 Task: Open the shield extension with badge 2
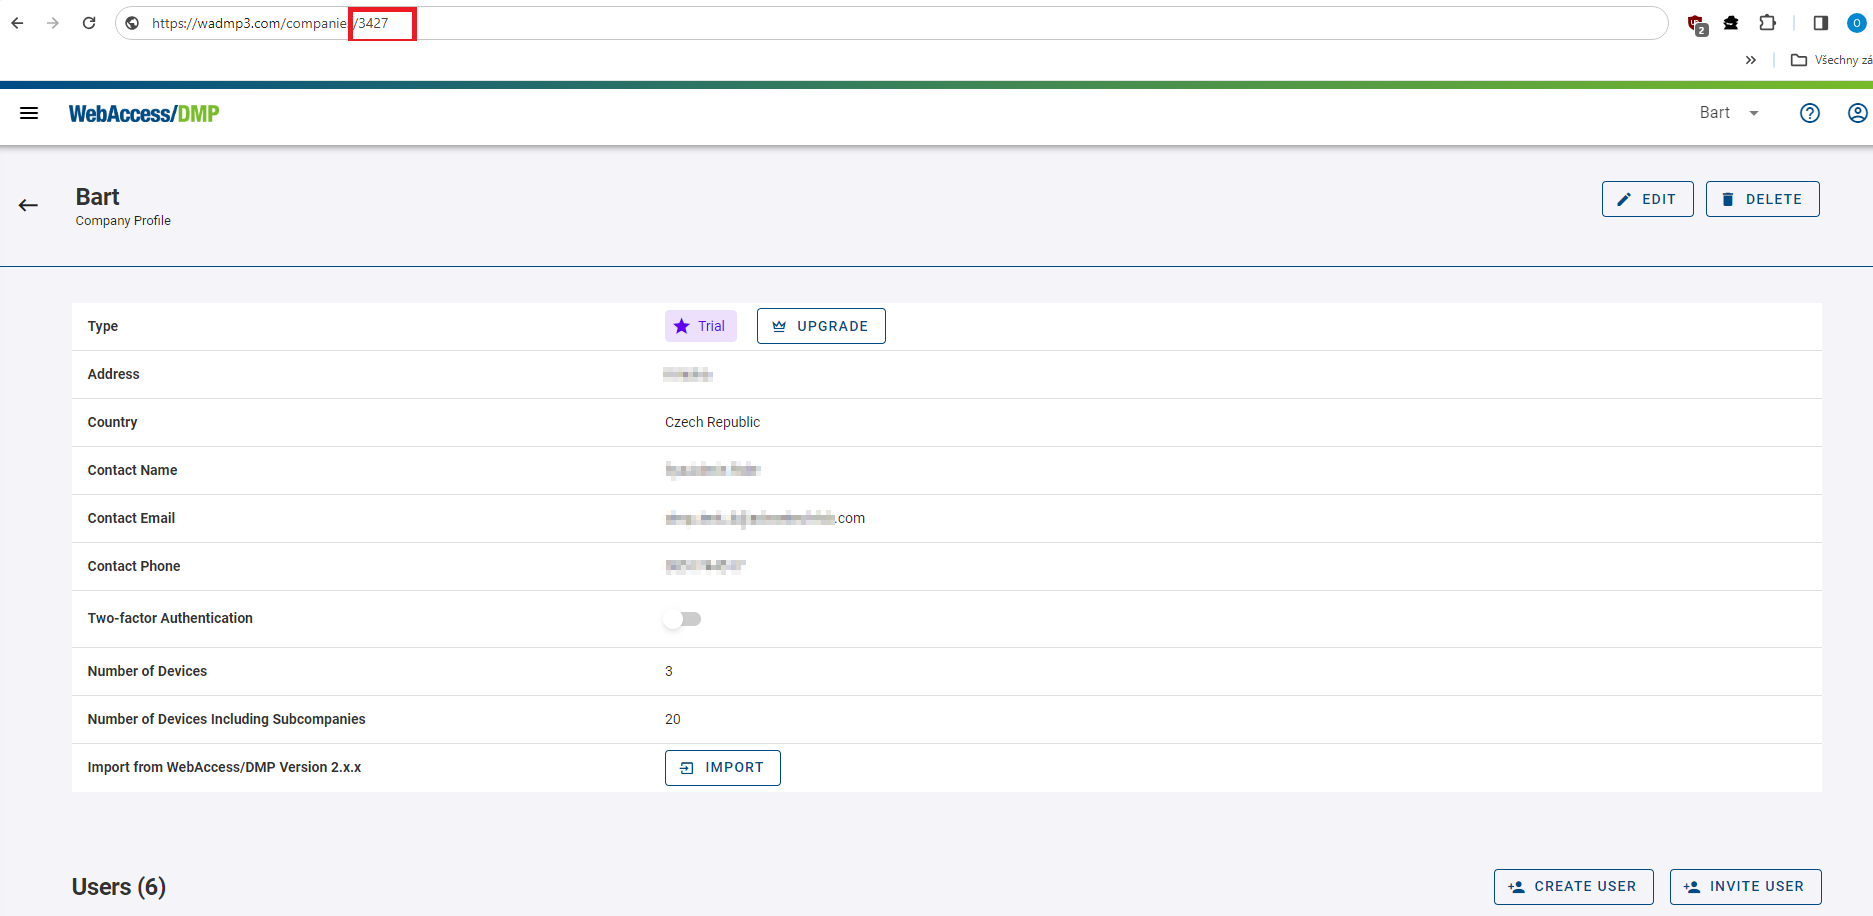click(x=1697, y=24)
